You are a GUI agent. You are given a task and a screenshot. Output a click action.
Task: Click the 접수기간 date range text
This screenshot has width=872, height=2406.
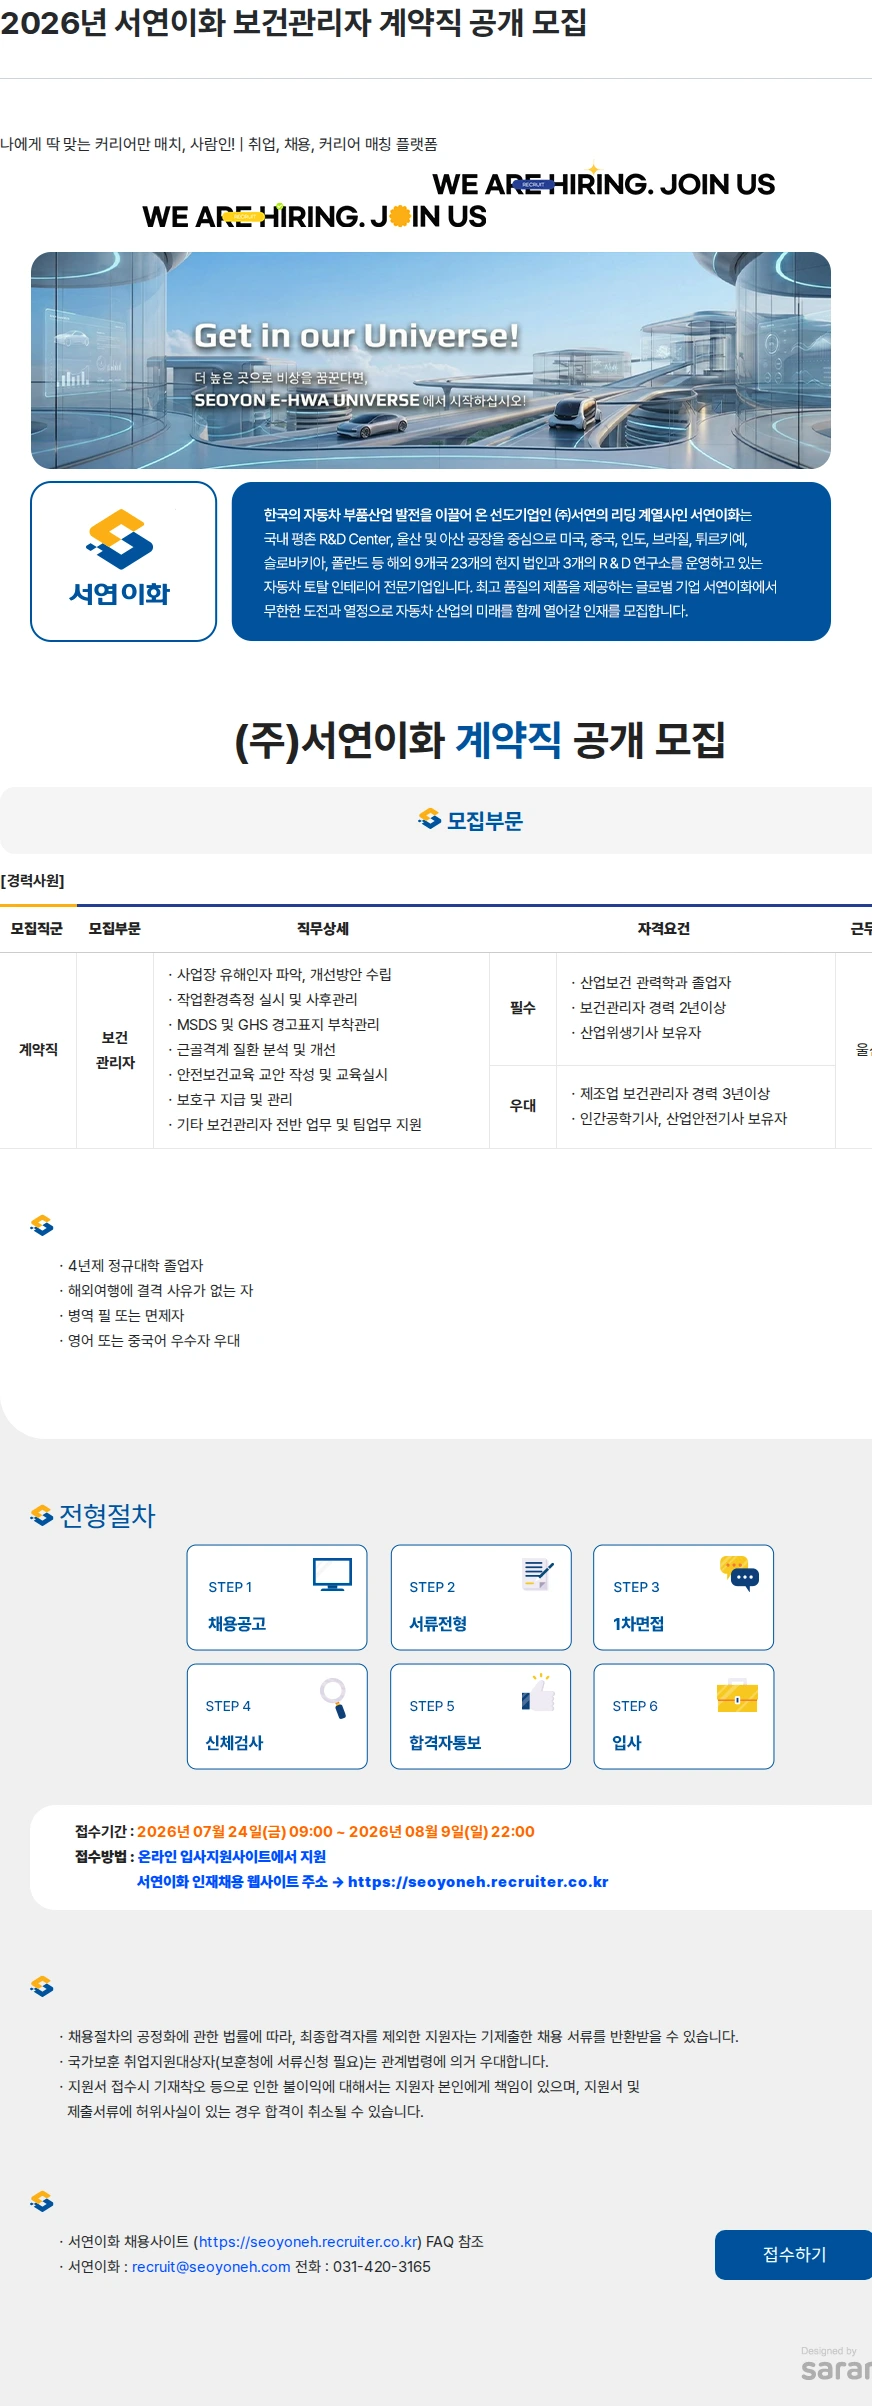tap(336, 1831)
